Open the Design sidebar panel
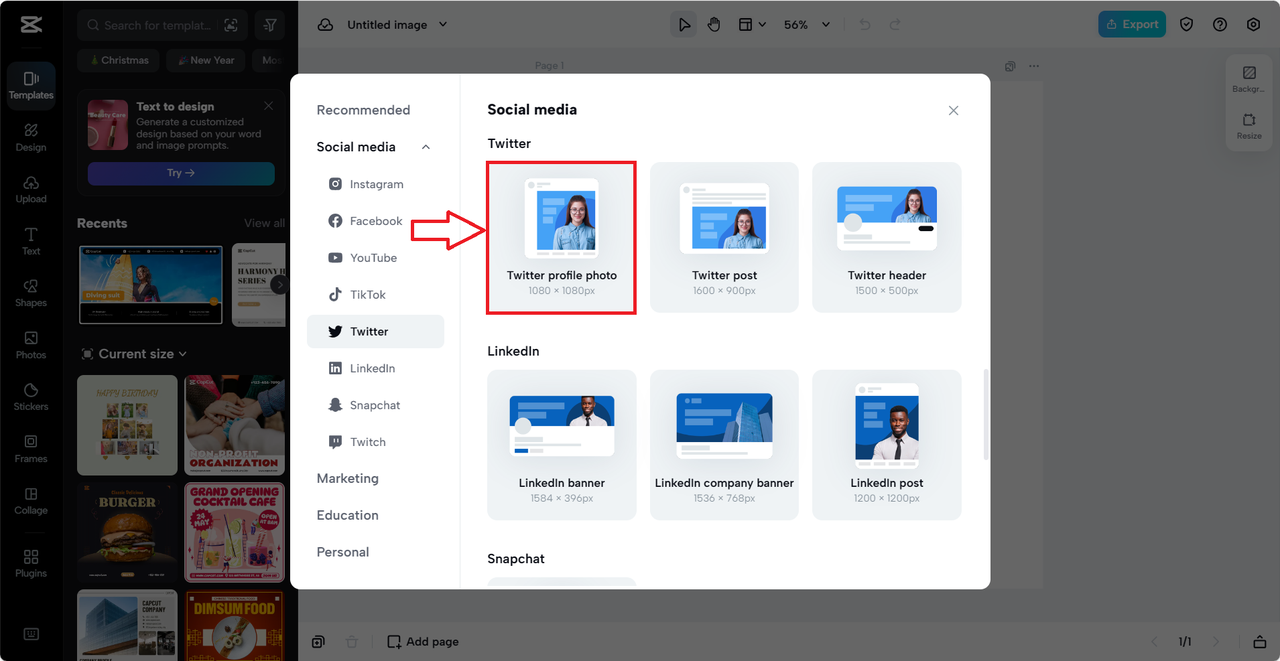 31,137
